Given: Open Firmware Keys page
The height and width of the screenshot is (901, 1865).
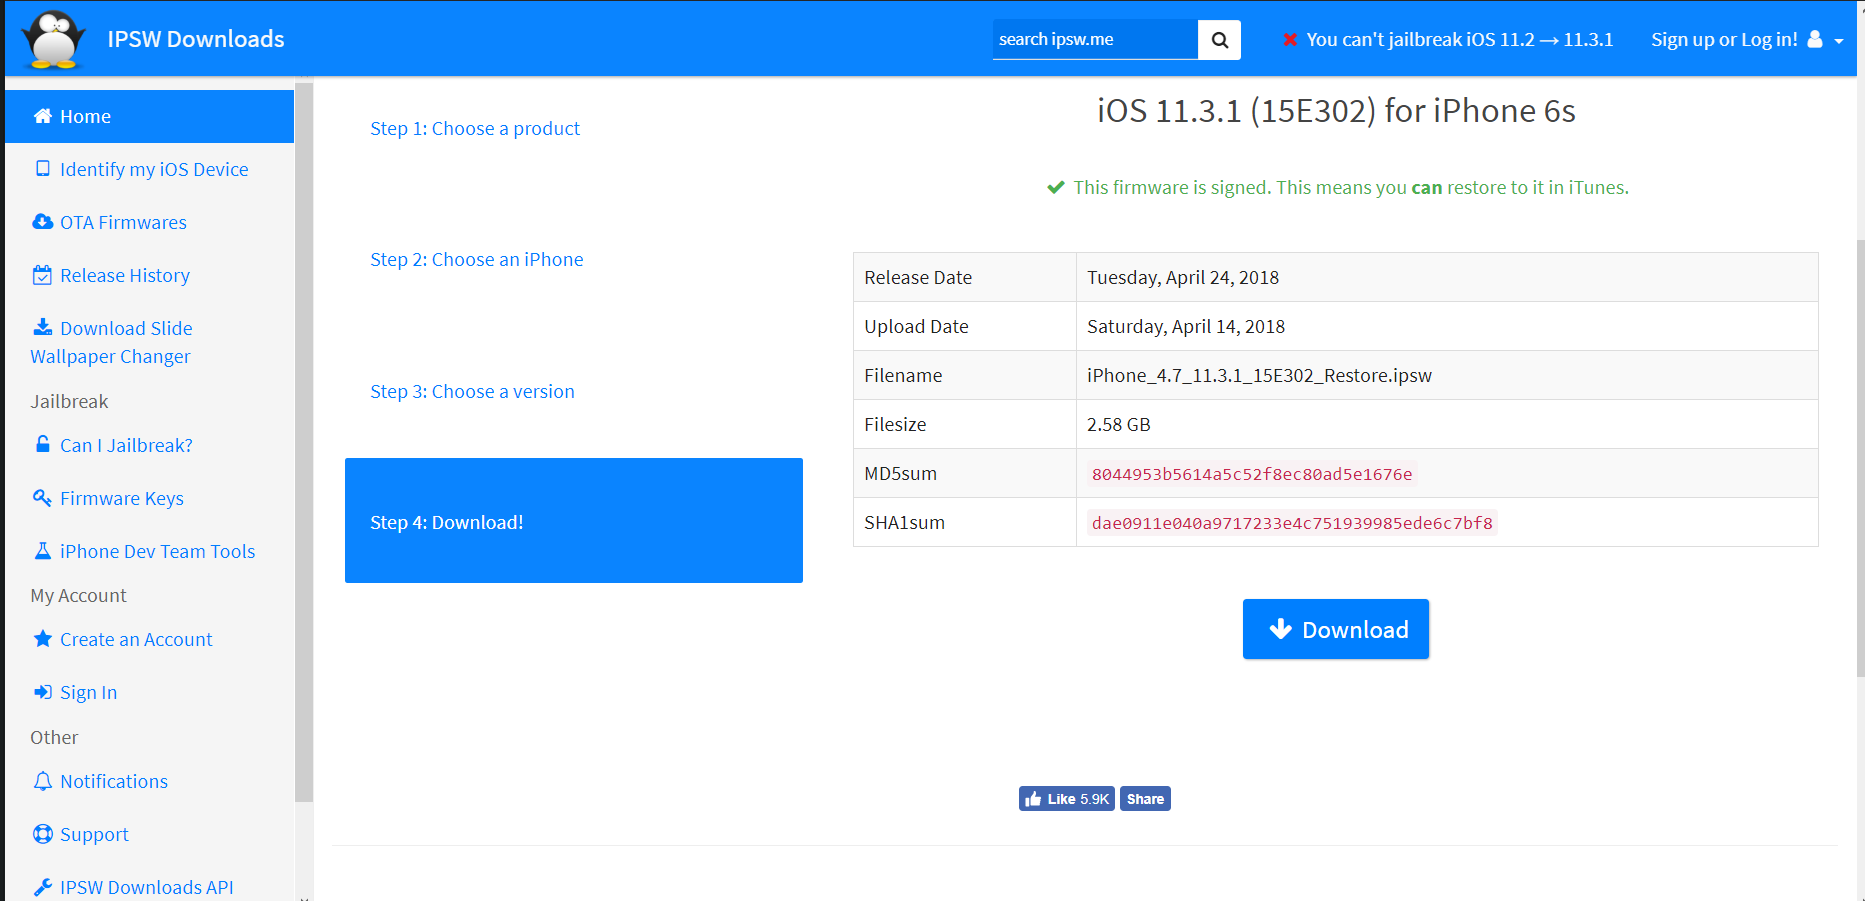Looking at the screenshot, I should tap(122, 498).
